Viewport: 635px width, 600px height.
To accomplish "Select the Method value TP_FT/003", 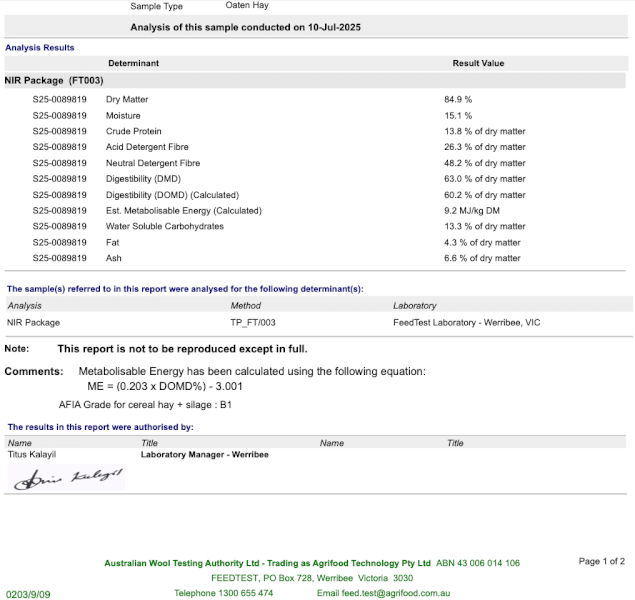I will tap(252, 323).
